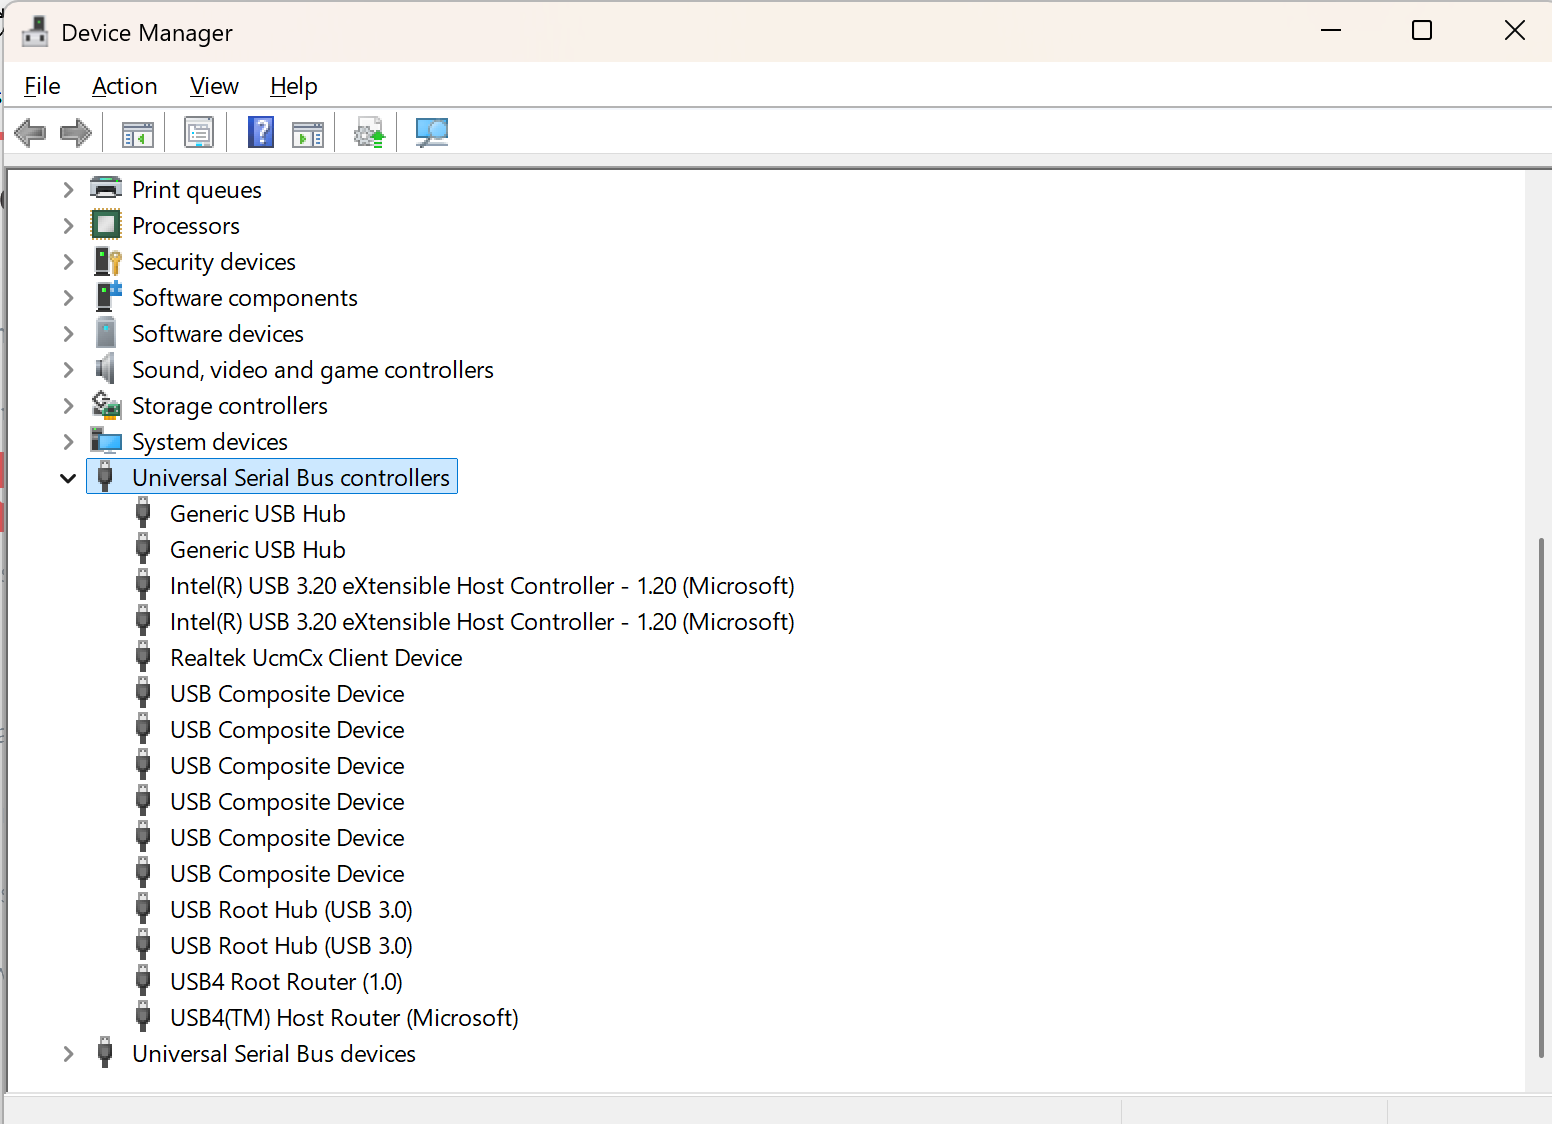1552x1124 pixels.
Task: Open Properties from the toolbar icon
Action: click(199, 132)
